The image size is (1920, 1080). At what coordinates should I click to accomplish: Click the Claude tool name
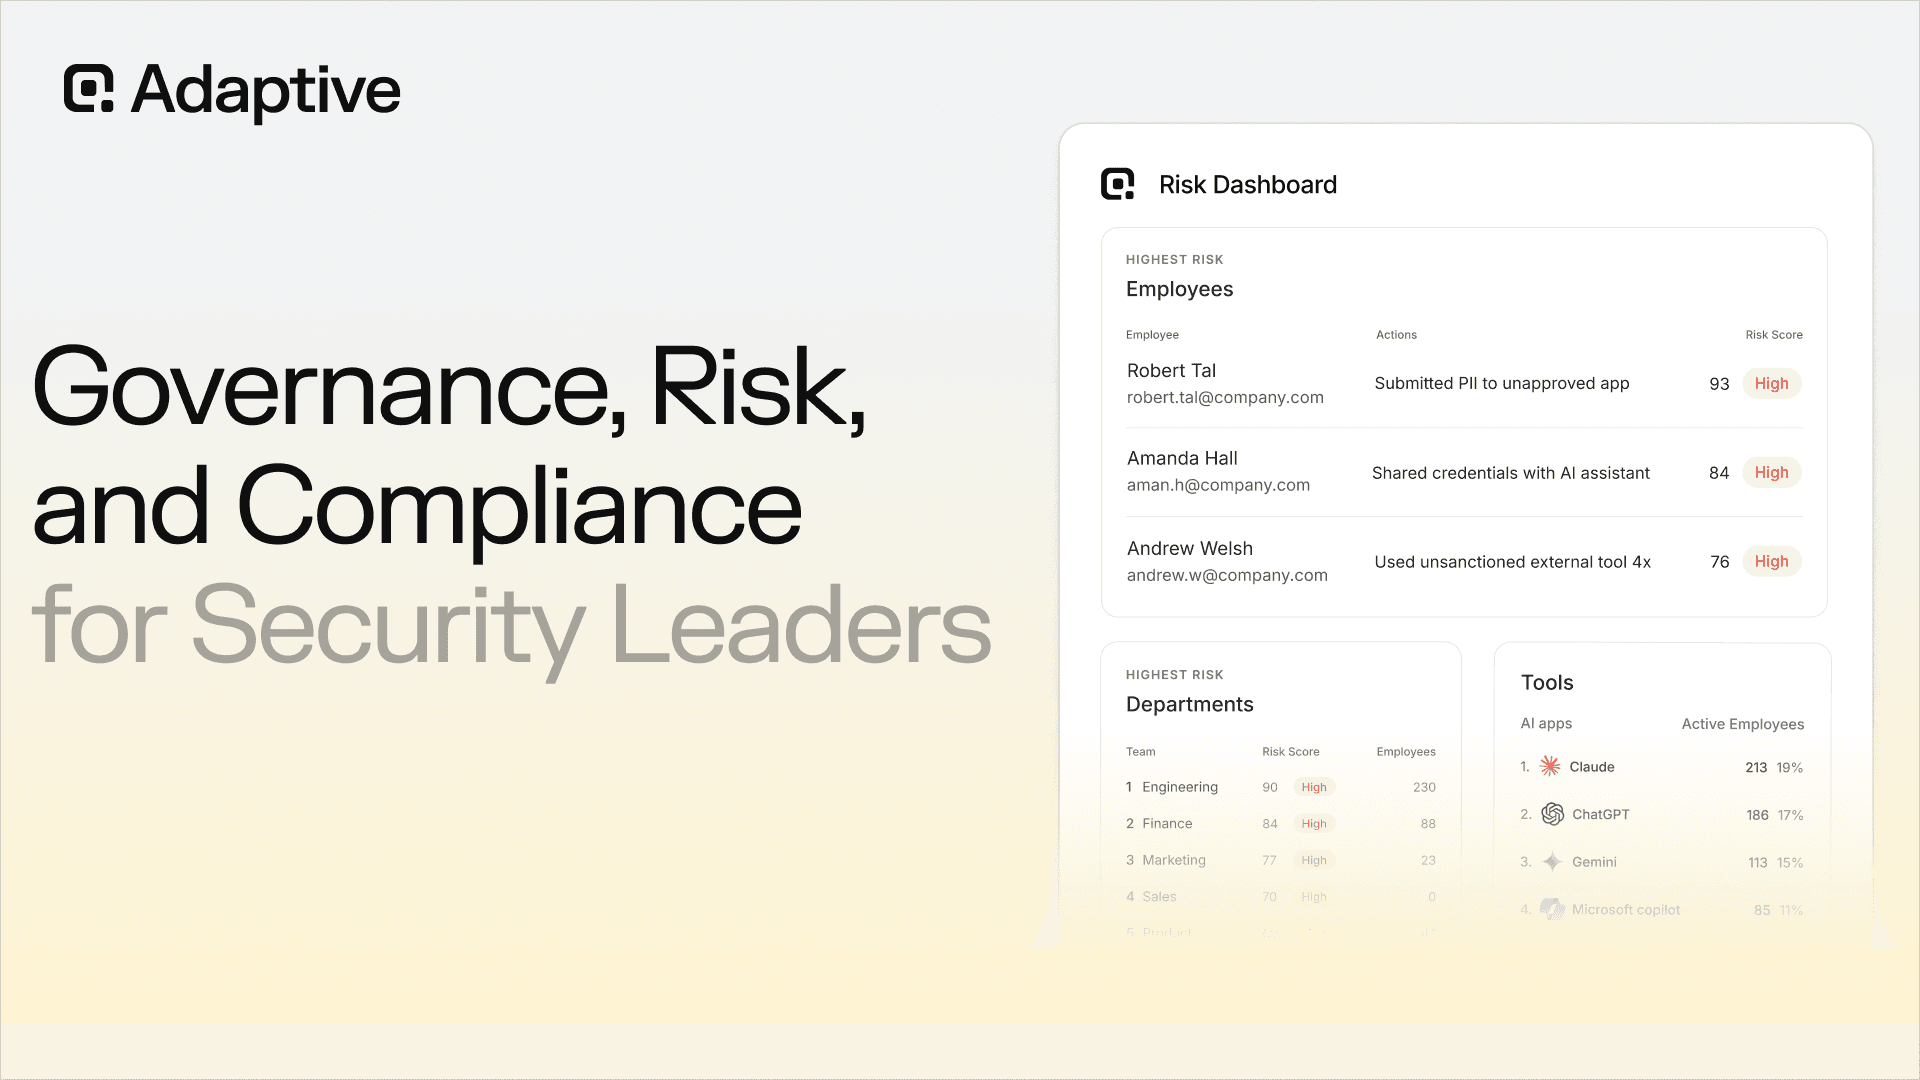point(1591,767)
